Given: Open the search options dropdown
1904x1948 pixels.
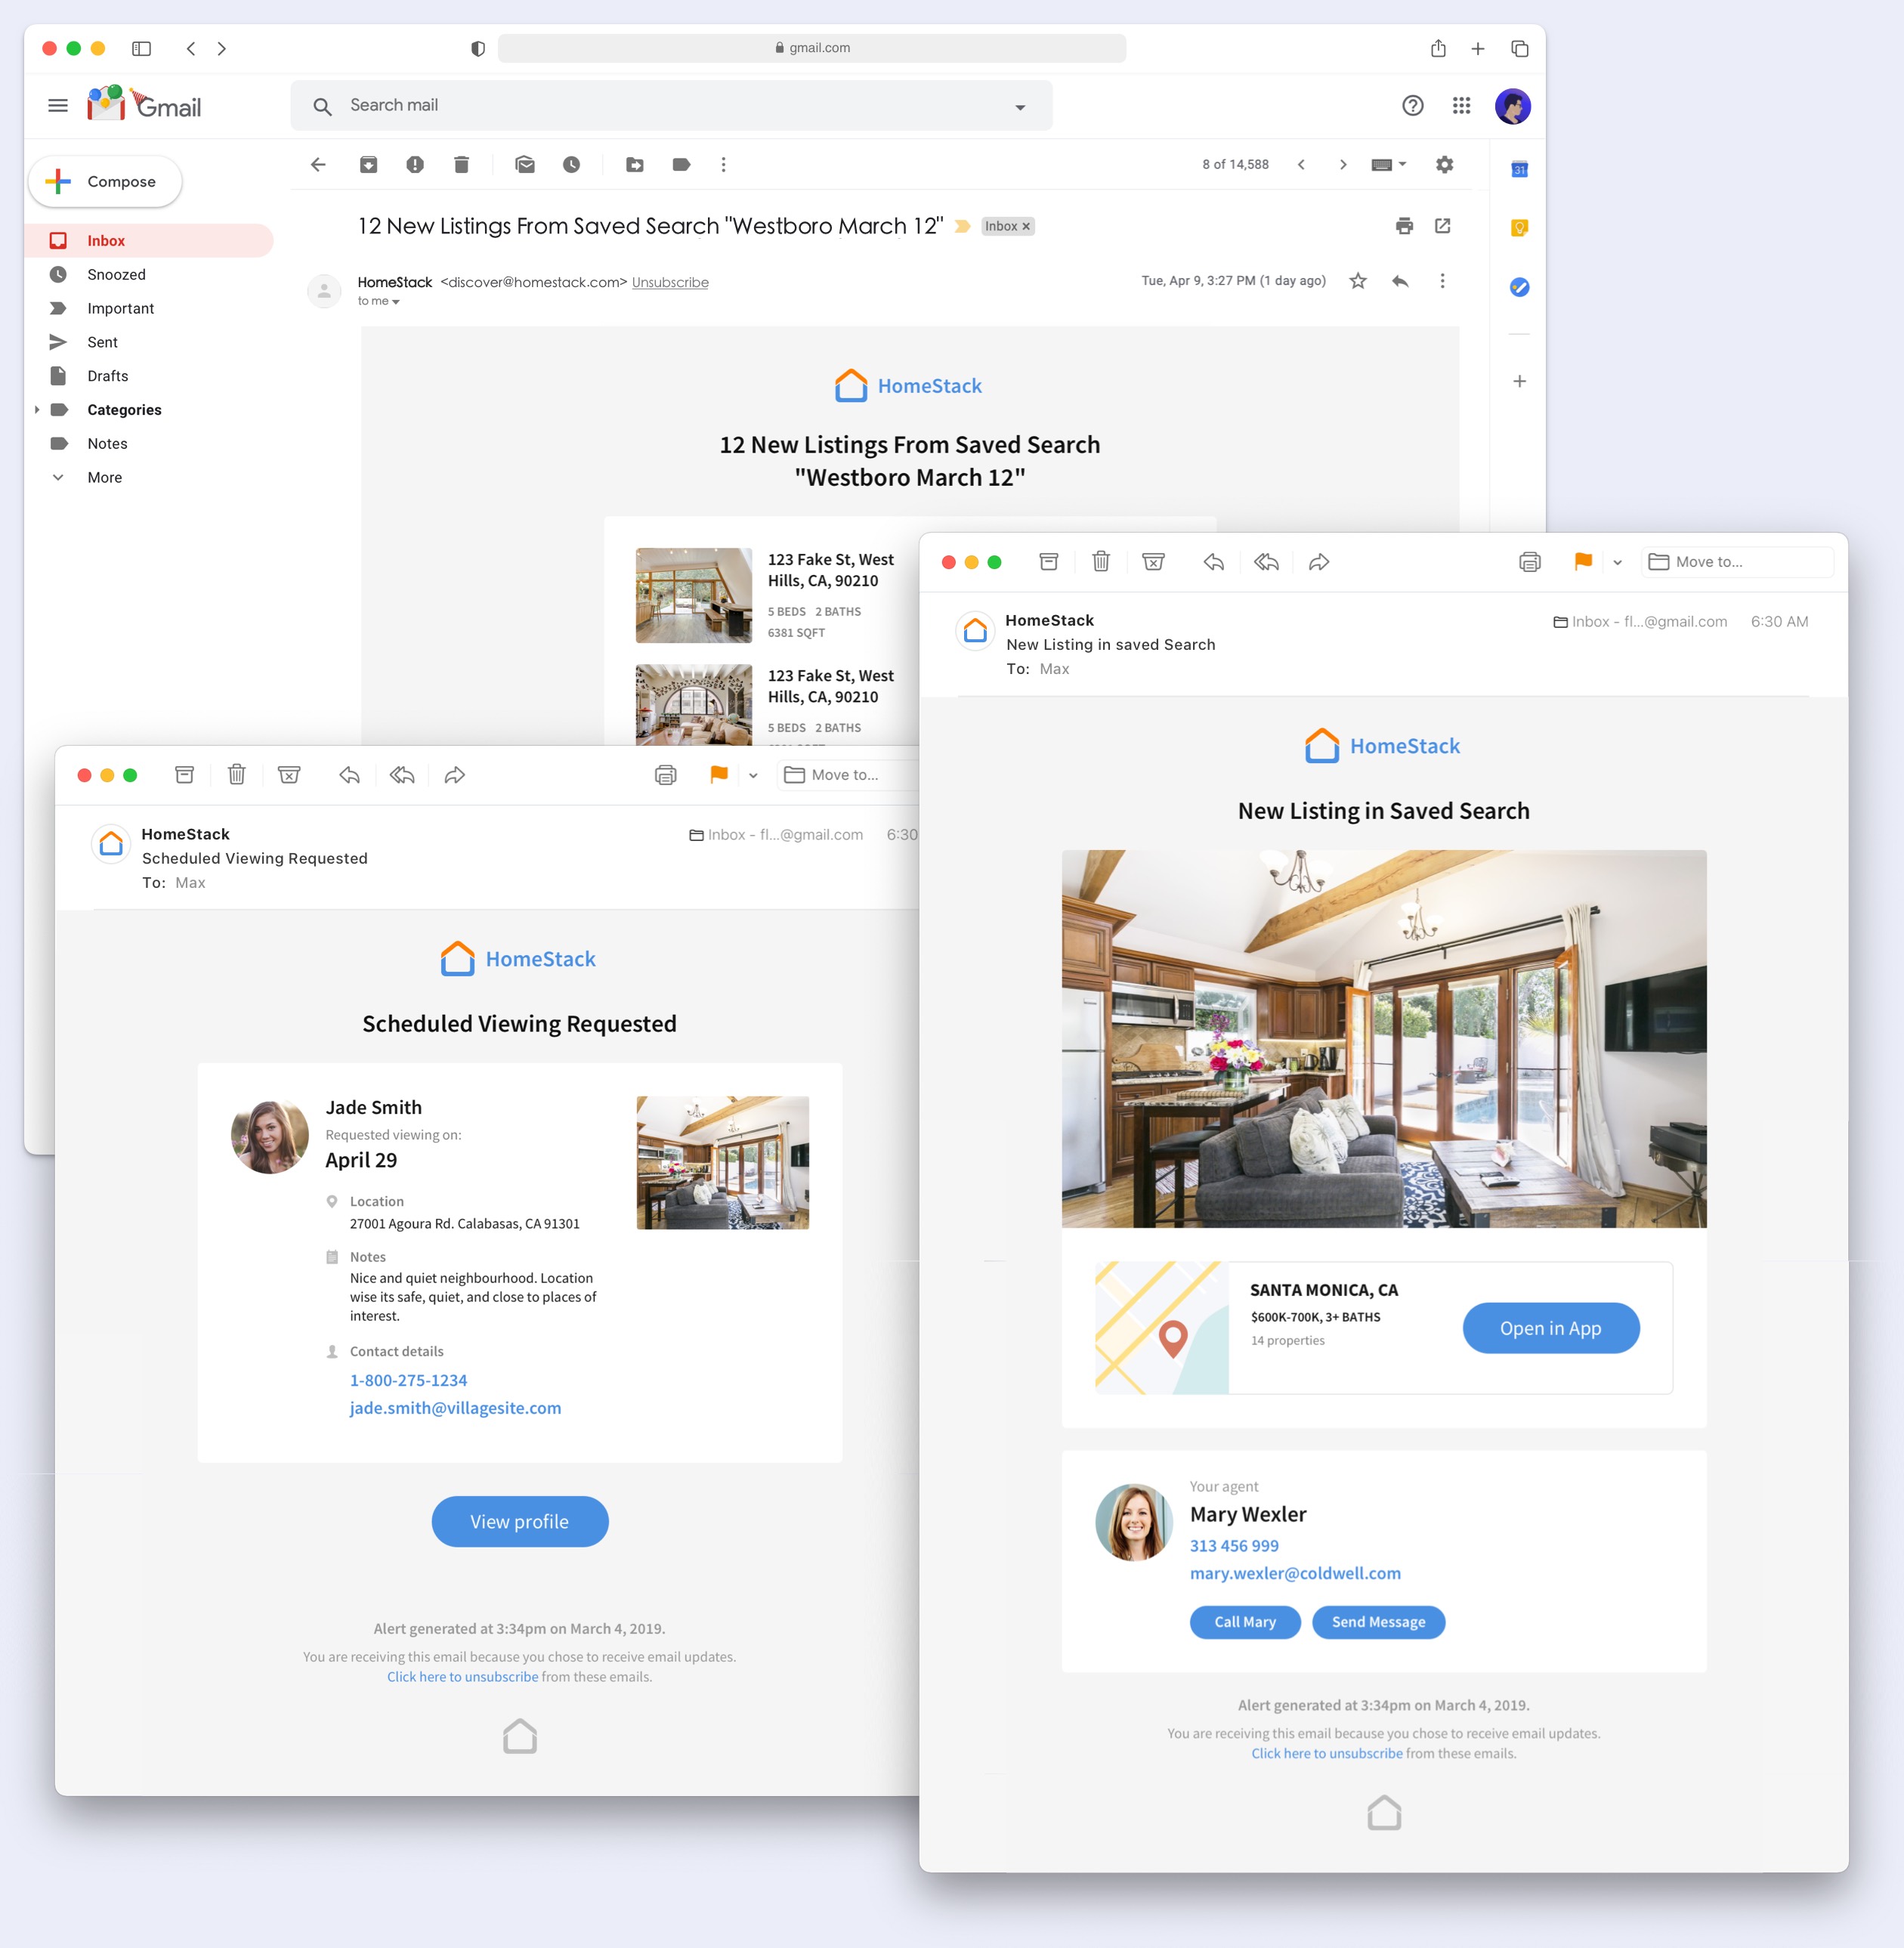Looking at the screenshot, I should click(1019, 105).
